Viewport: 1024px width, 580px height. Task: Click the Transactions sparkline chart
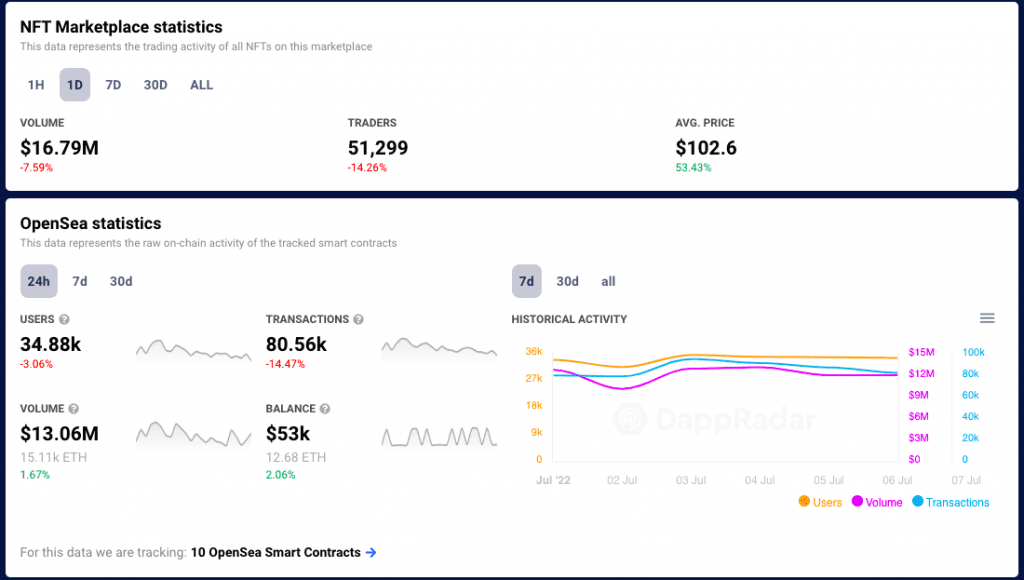(x=439, y=349)
